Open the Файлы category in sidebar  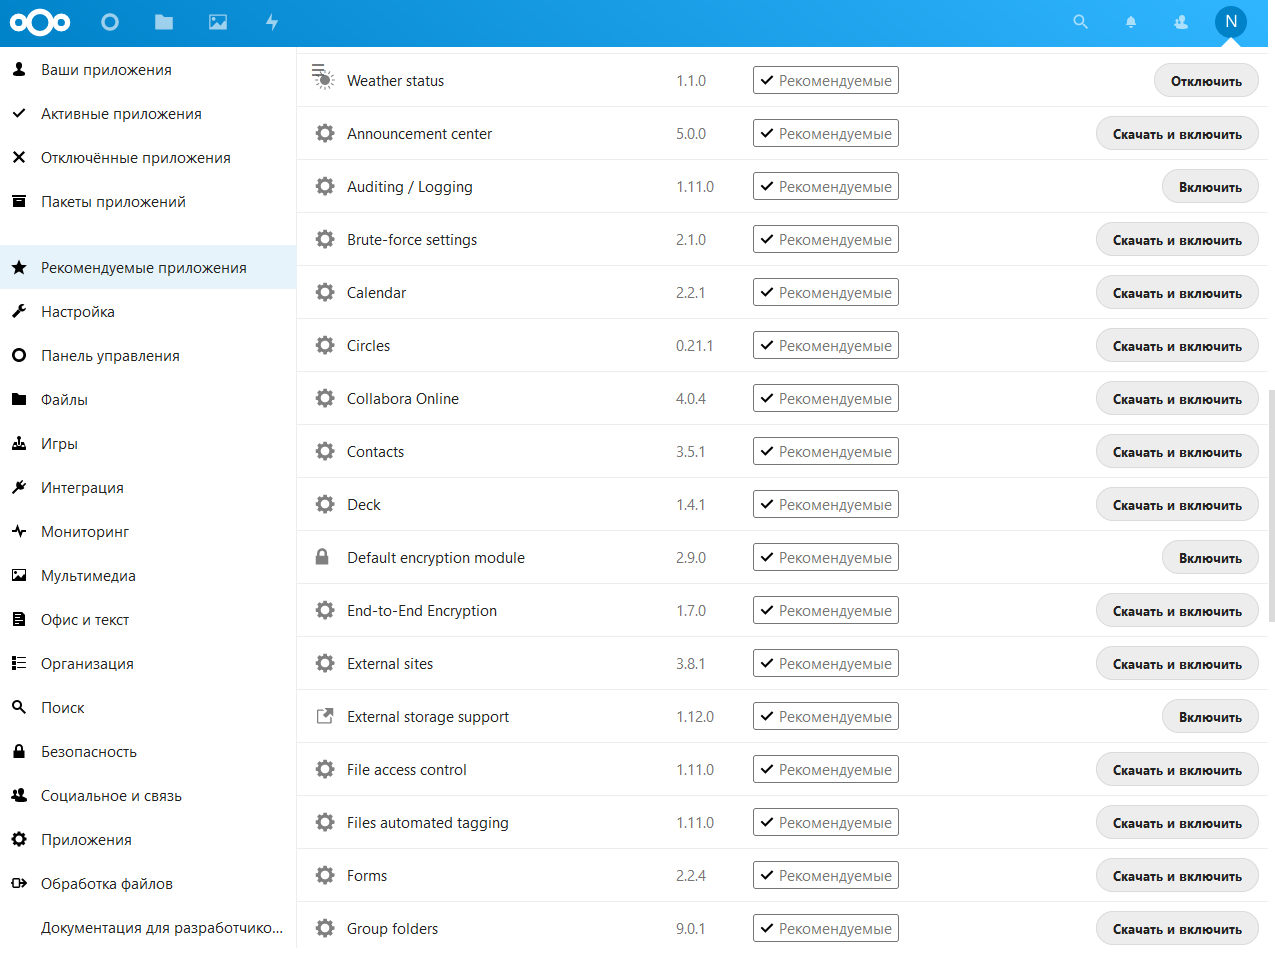[x=148, y=400]
